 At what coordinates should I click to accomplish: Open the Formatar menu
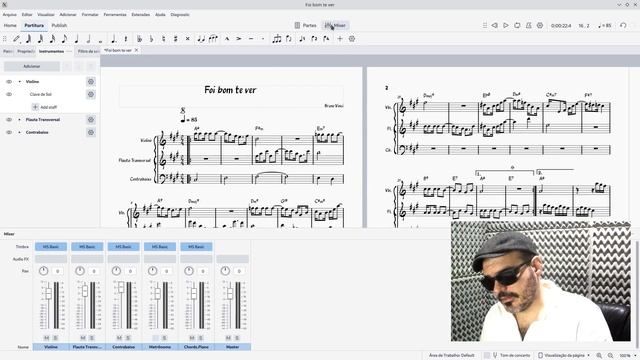[x=90, y=14]
